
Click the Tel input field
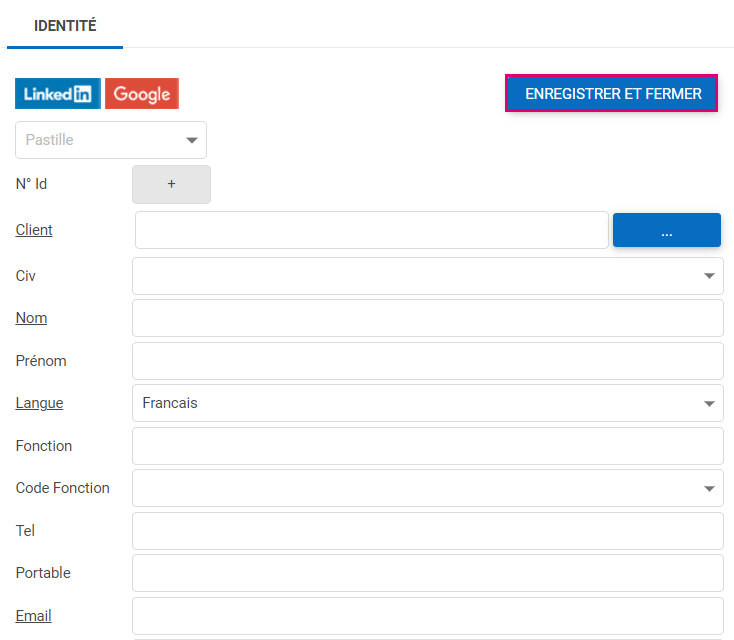(427, 531)
